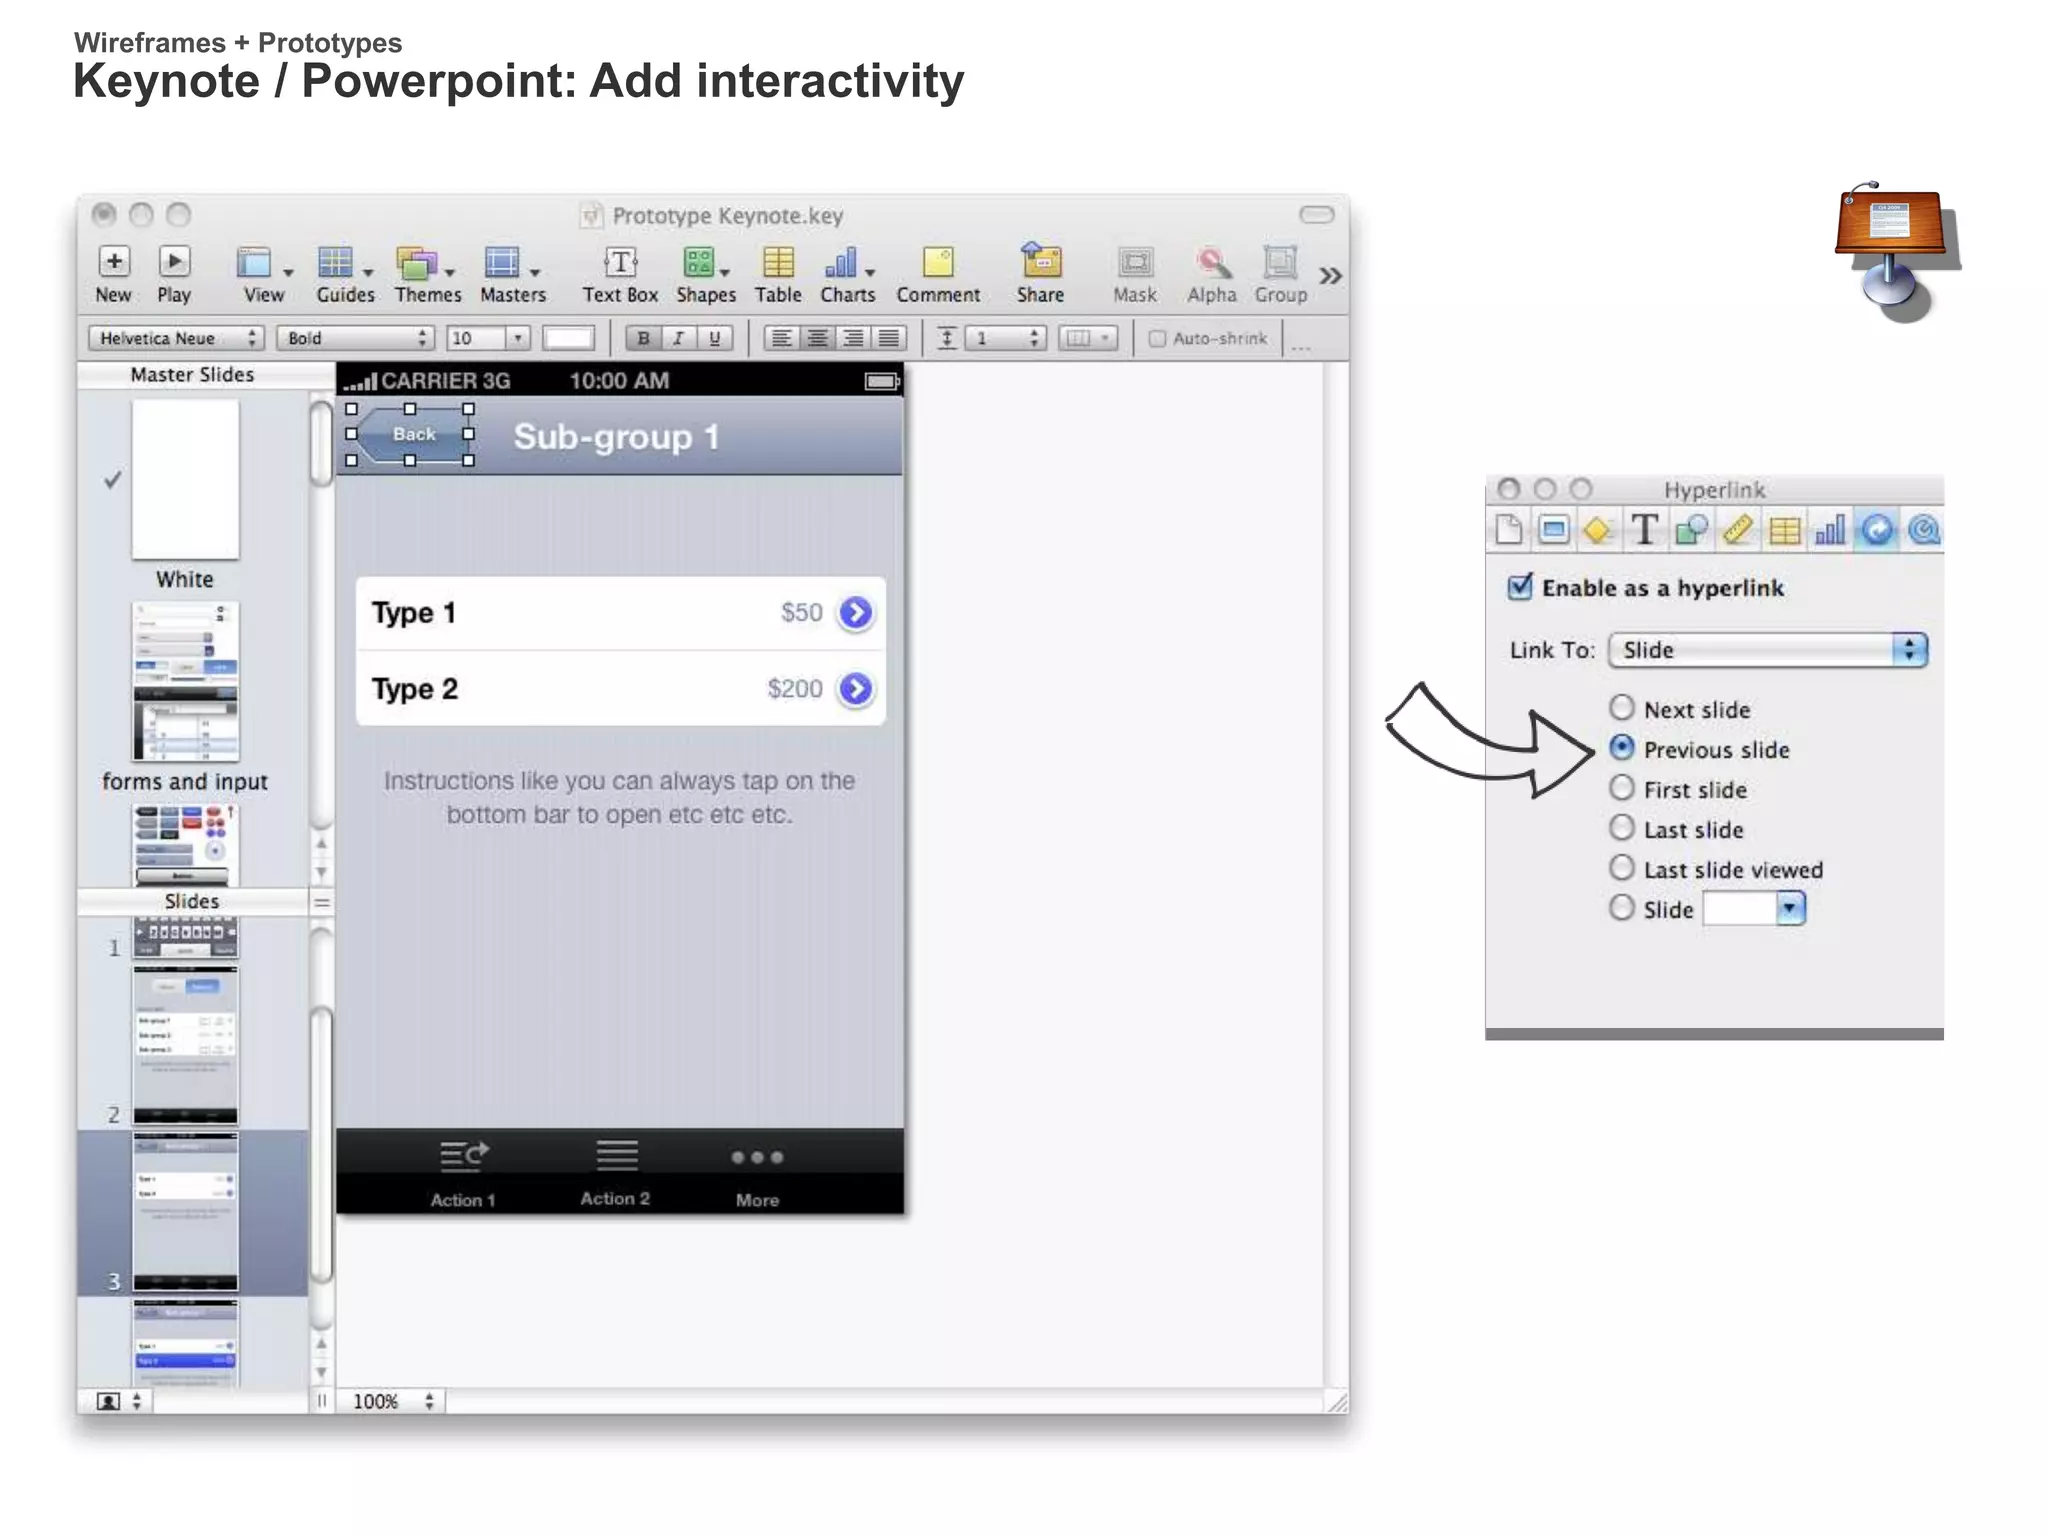Open the Link To Slide dropdown
2048x1536 pixels.
click(1768, 650)
